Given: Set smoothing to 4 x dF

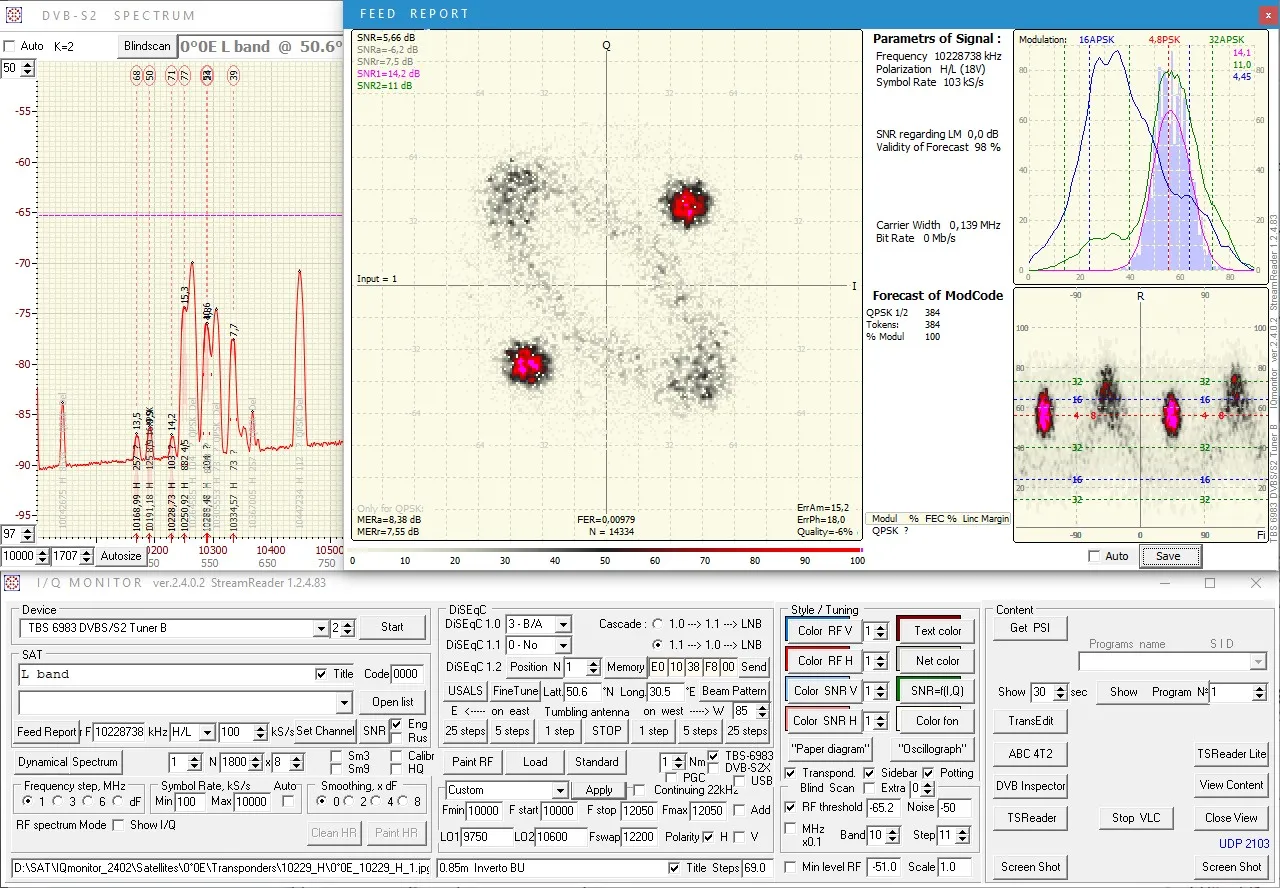Looking at the screenshot, I should (374, 801).
